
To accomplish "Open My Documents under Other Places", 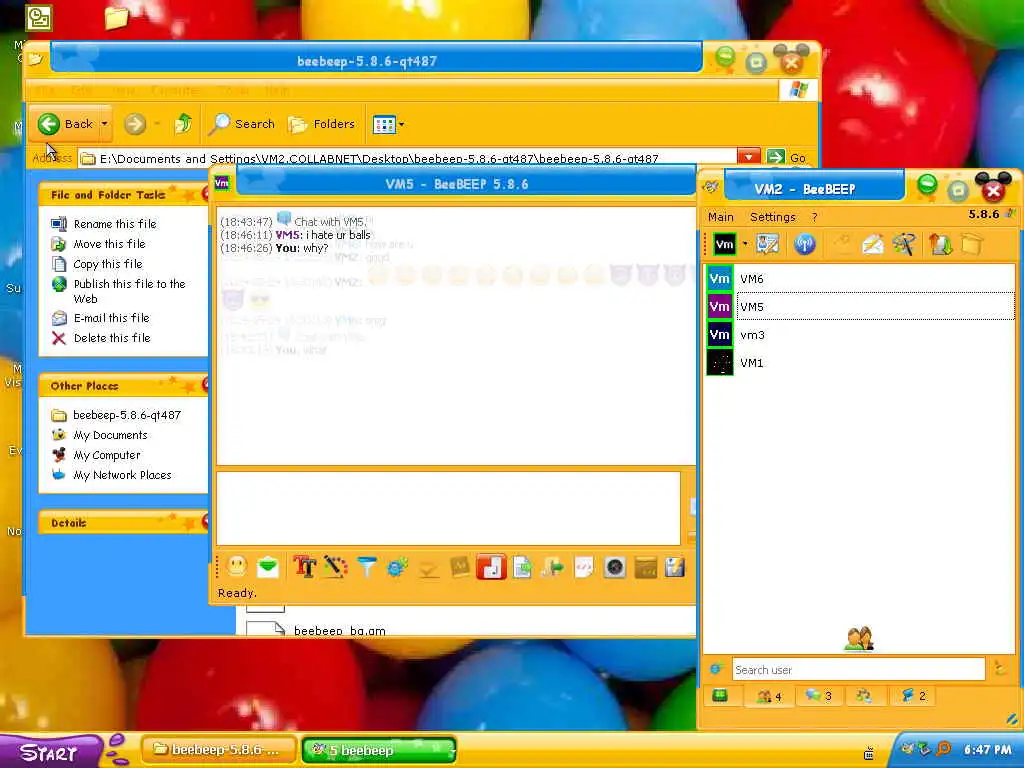I will [x=110, y=435].
